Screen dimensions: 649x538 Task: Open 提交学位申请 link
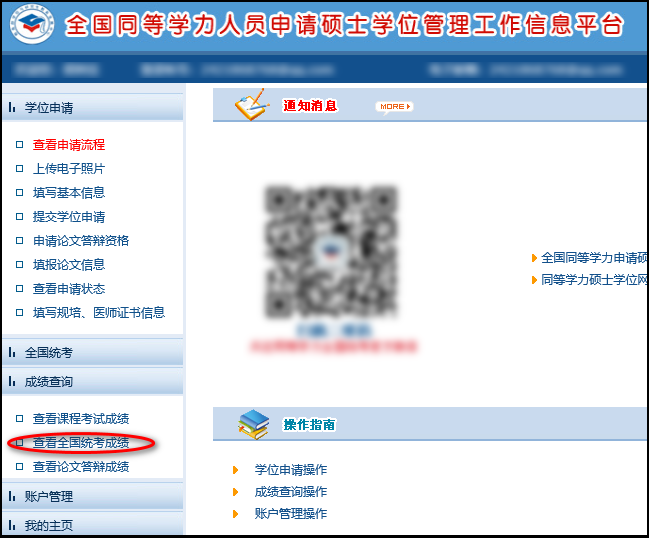point(69,217)
